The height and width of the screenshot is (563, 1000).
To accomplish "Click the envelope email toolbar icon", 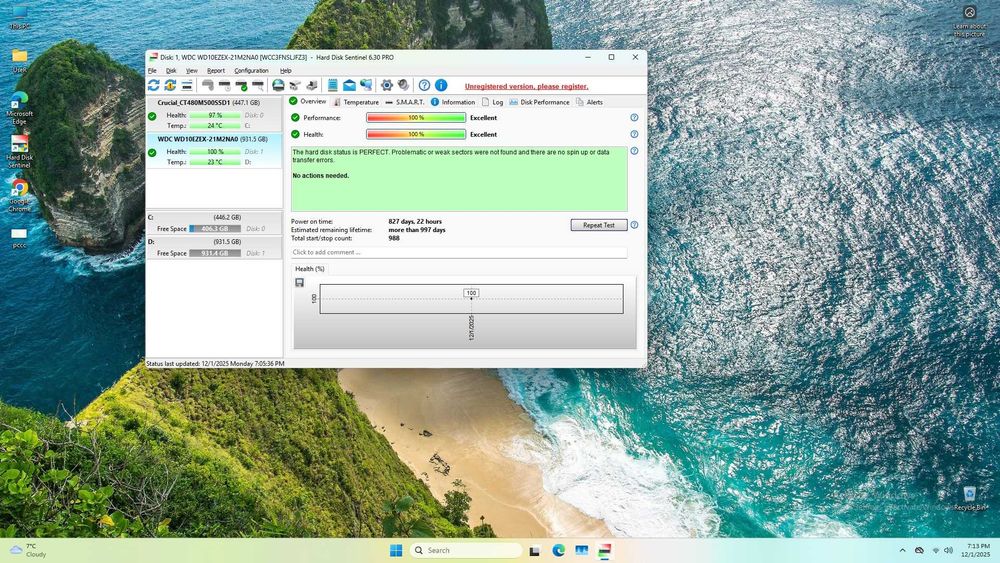I will tap(349, 85).
